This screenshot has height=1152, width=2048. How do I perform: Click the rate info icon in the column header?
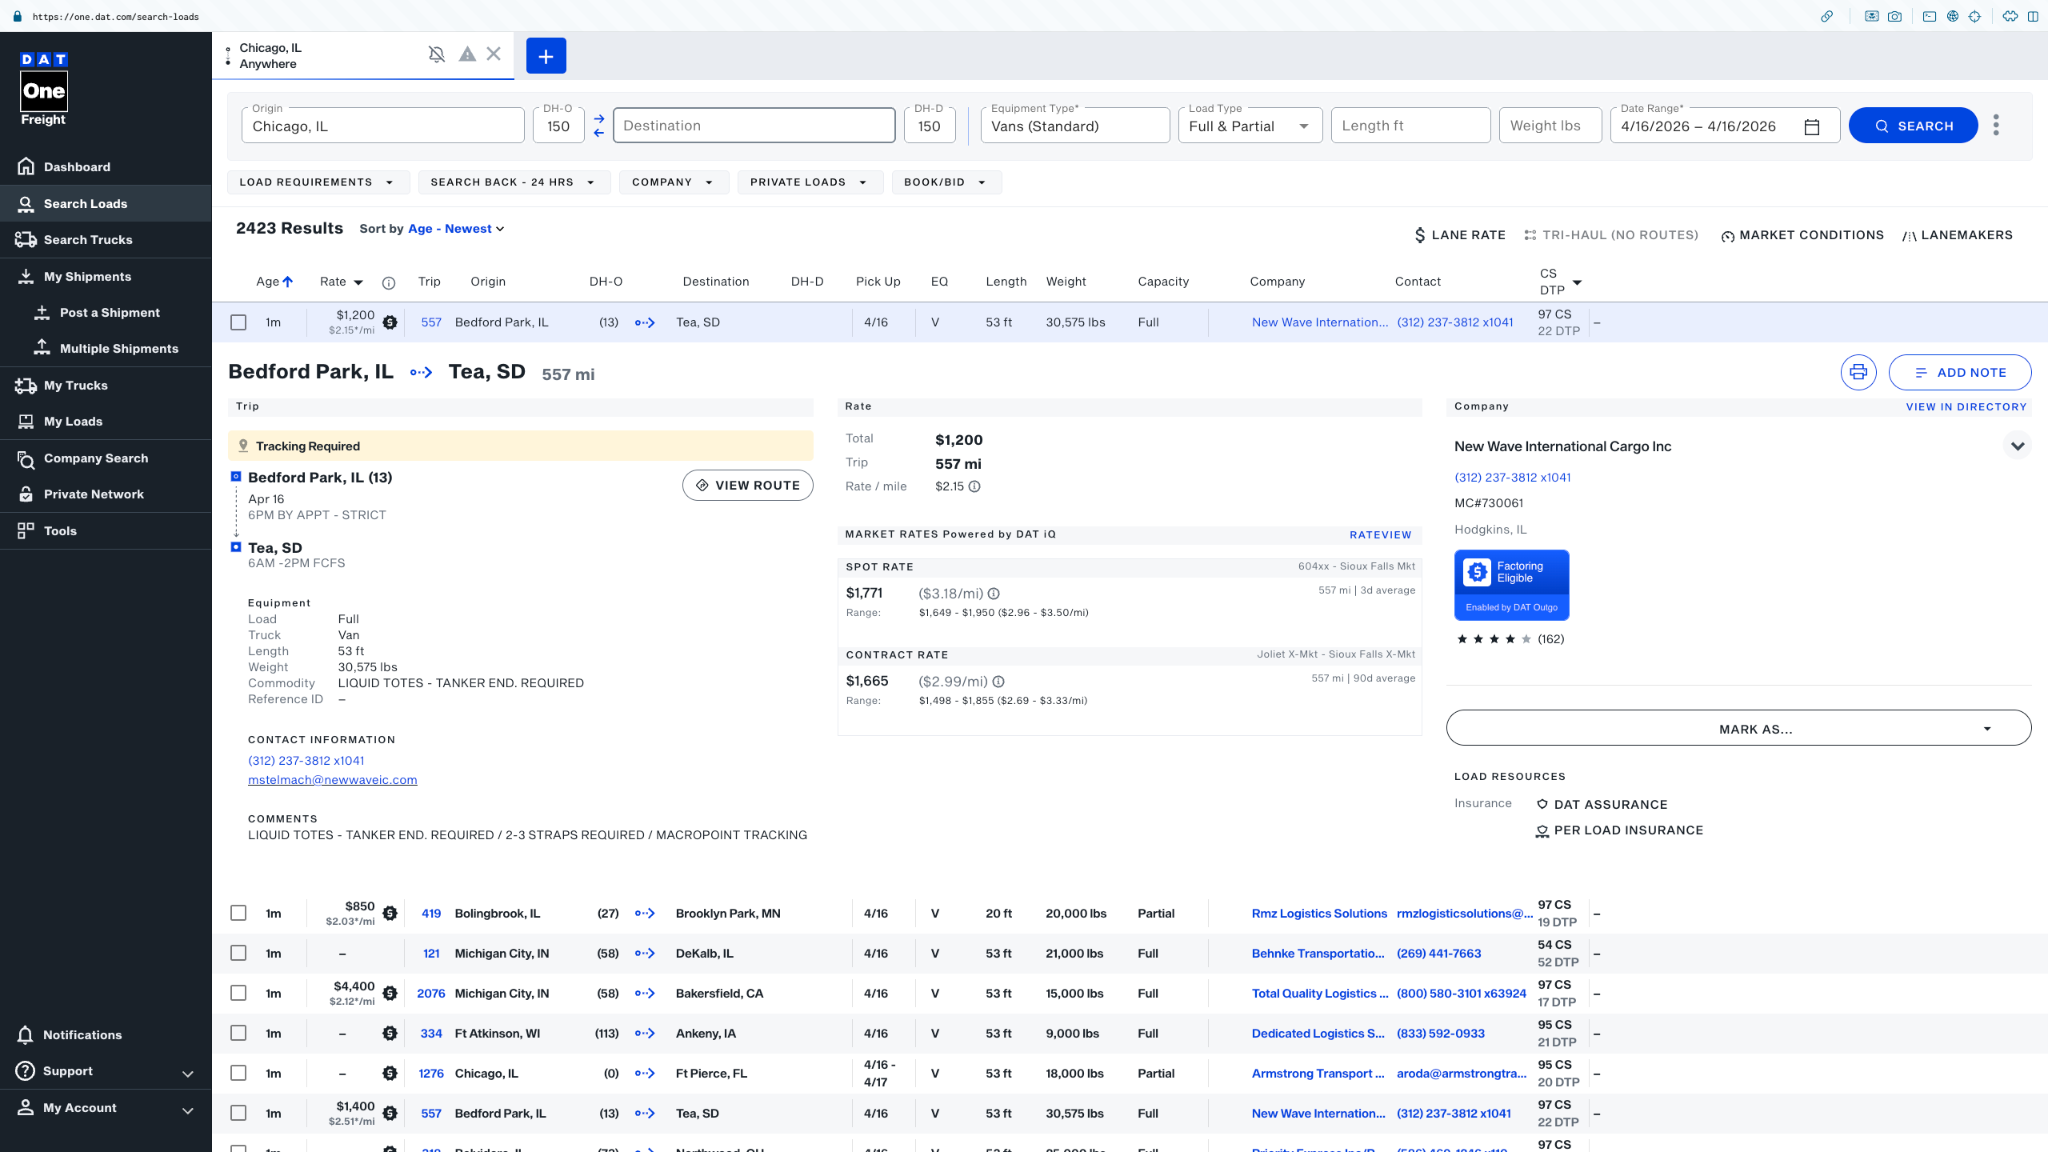coord(389,283)
